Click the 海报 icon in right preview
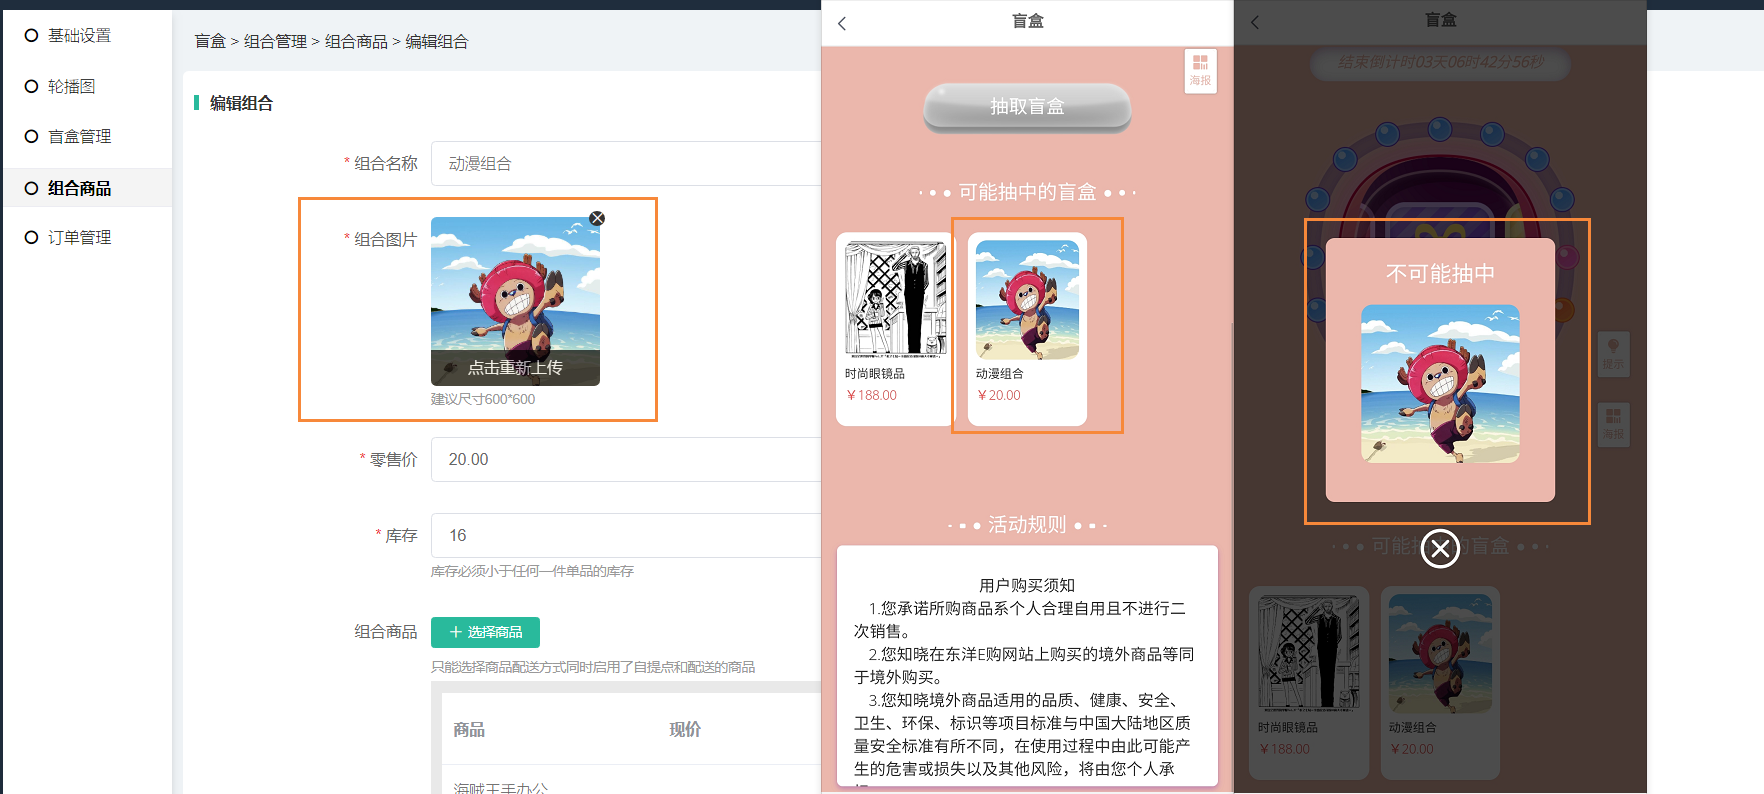 1613,424
